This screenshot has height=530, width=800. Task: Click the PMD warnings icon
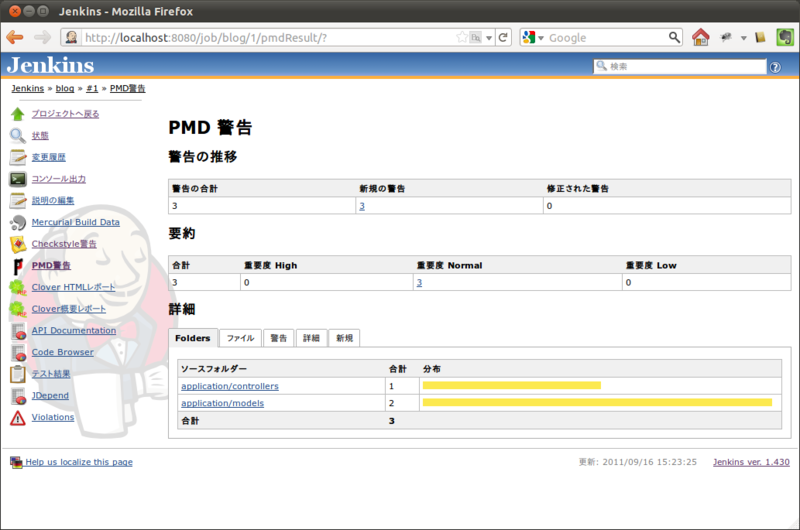[x=18, y=266]
